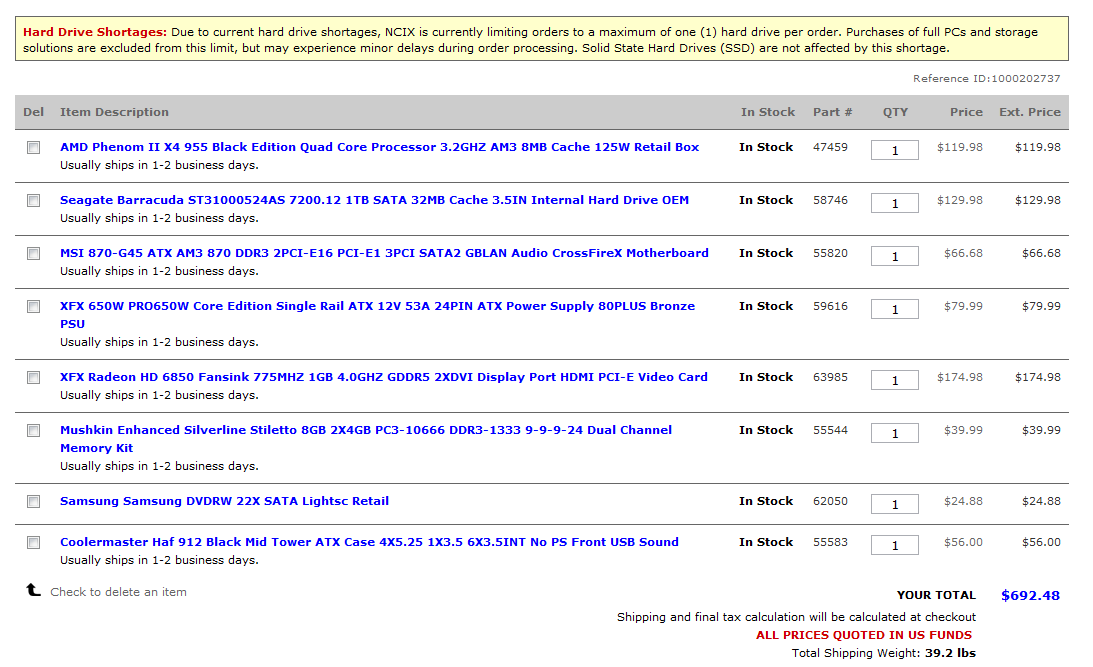The height and width of the screenshot is (667, 1093).
Task: Tick the Seagate Barracuda delete checkbox
Action: click(34, 200)
